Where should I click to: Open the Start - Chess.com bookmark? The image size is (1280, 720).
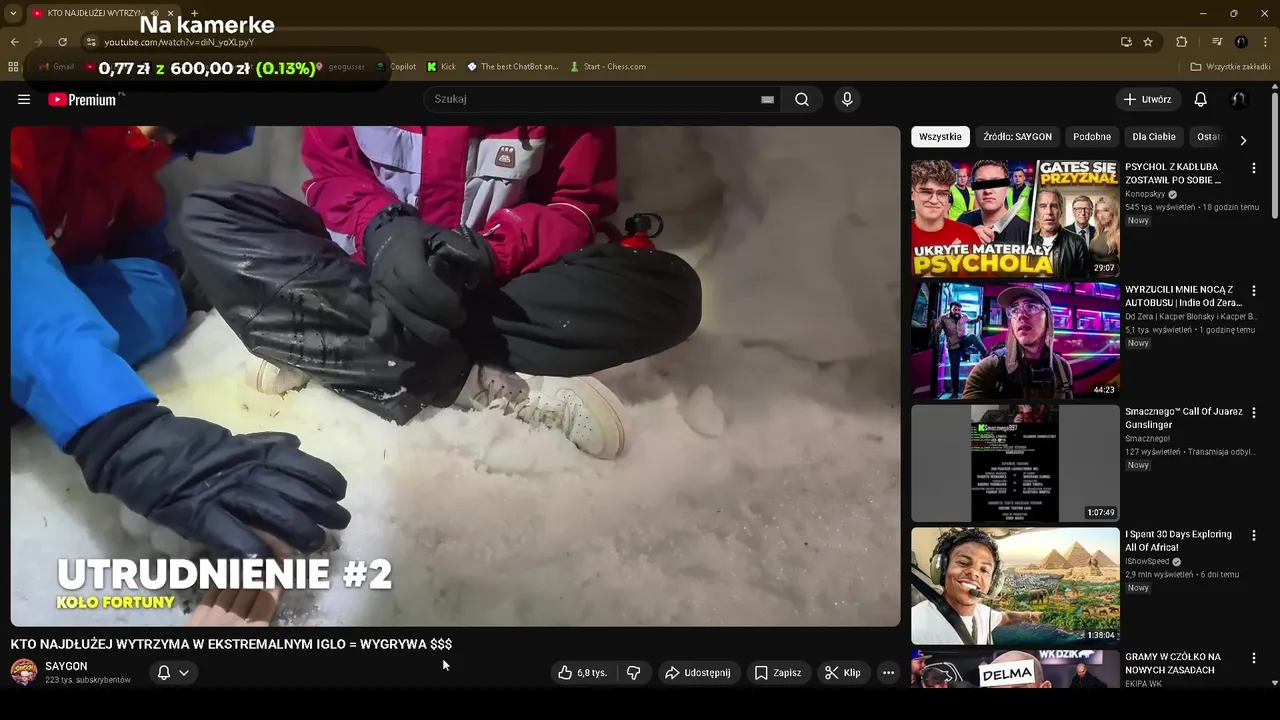tap(607, 67)
